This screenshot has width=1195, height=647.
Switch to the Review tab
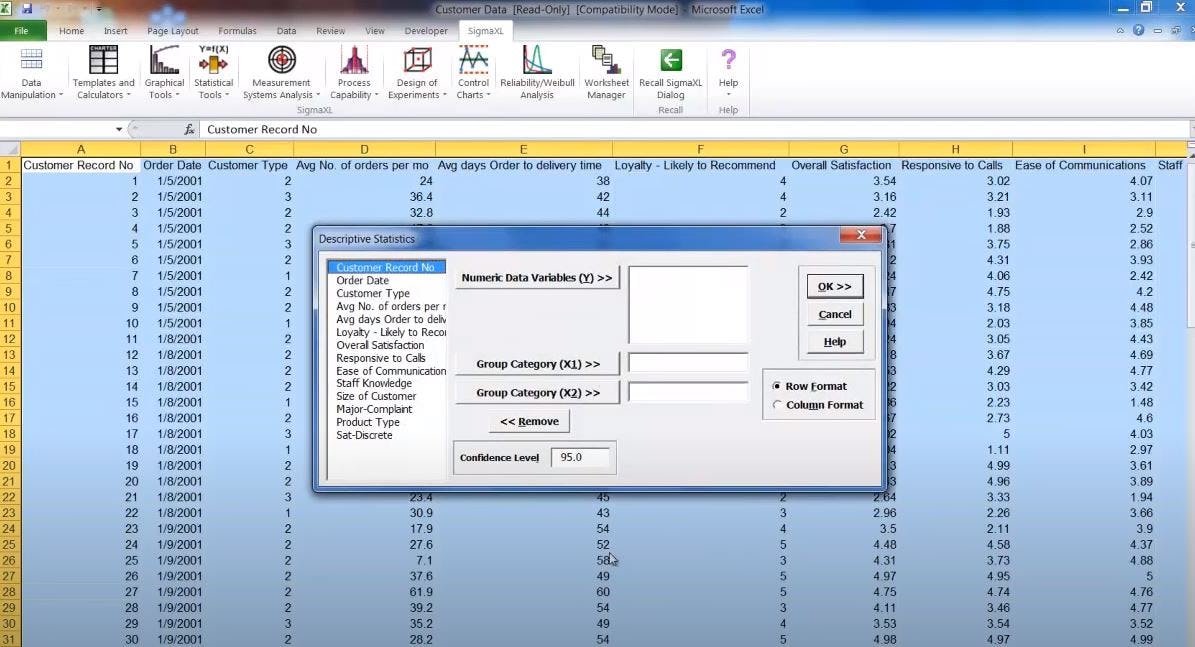tap(331, 31)
